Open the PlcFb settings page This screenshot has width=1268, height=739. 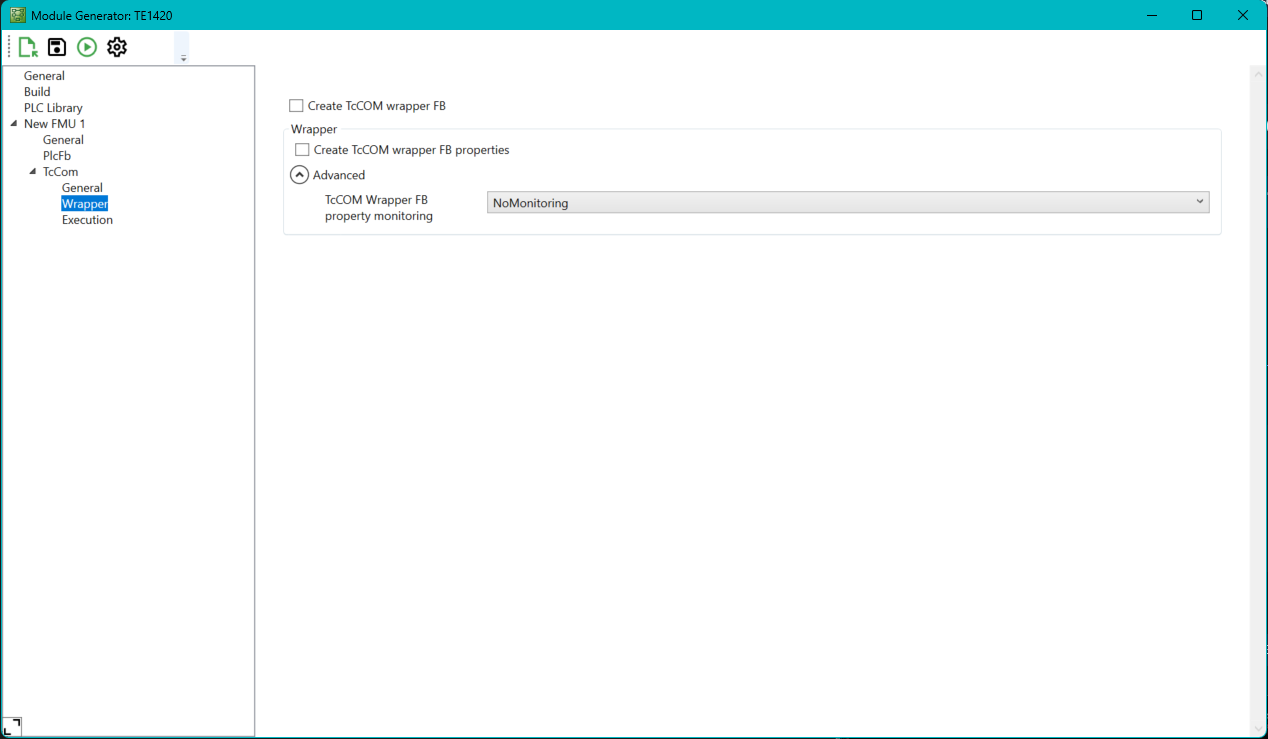tap(56, 155)
